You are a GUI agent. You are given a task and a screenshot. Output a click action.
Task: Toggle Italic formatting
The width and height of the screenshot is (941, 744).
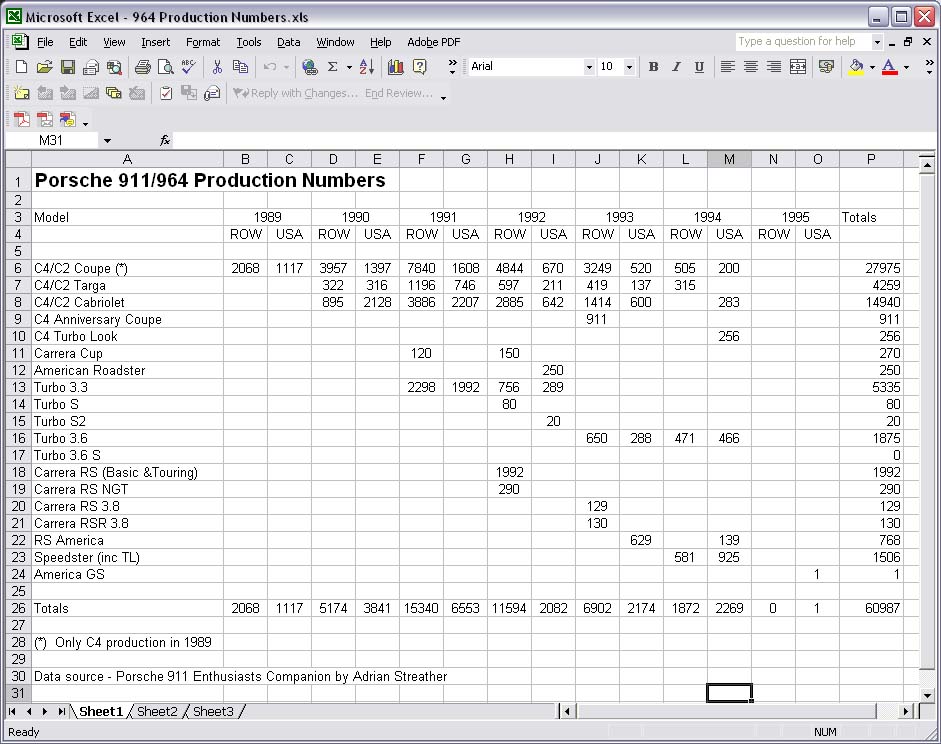click(x=676, y=67)
